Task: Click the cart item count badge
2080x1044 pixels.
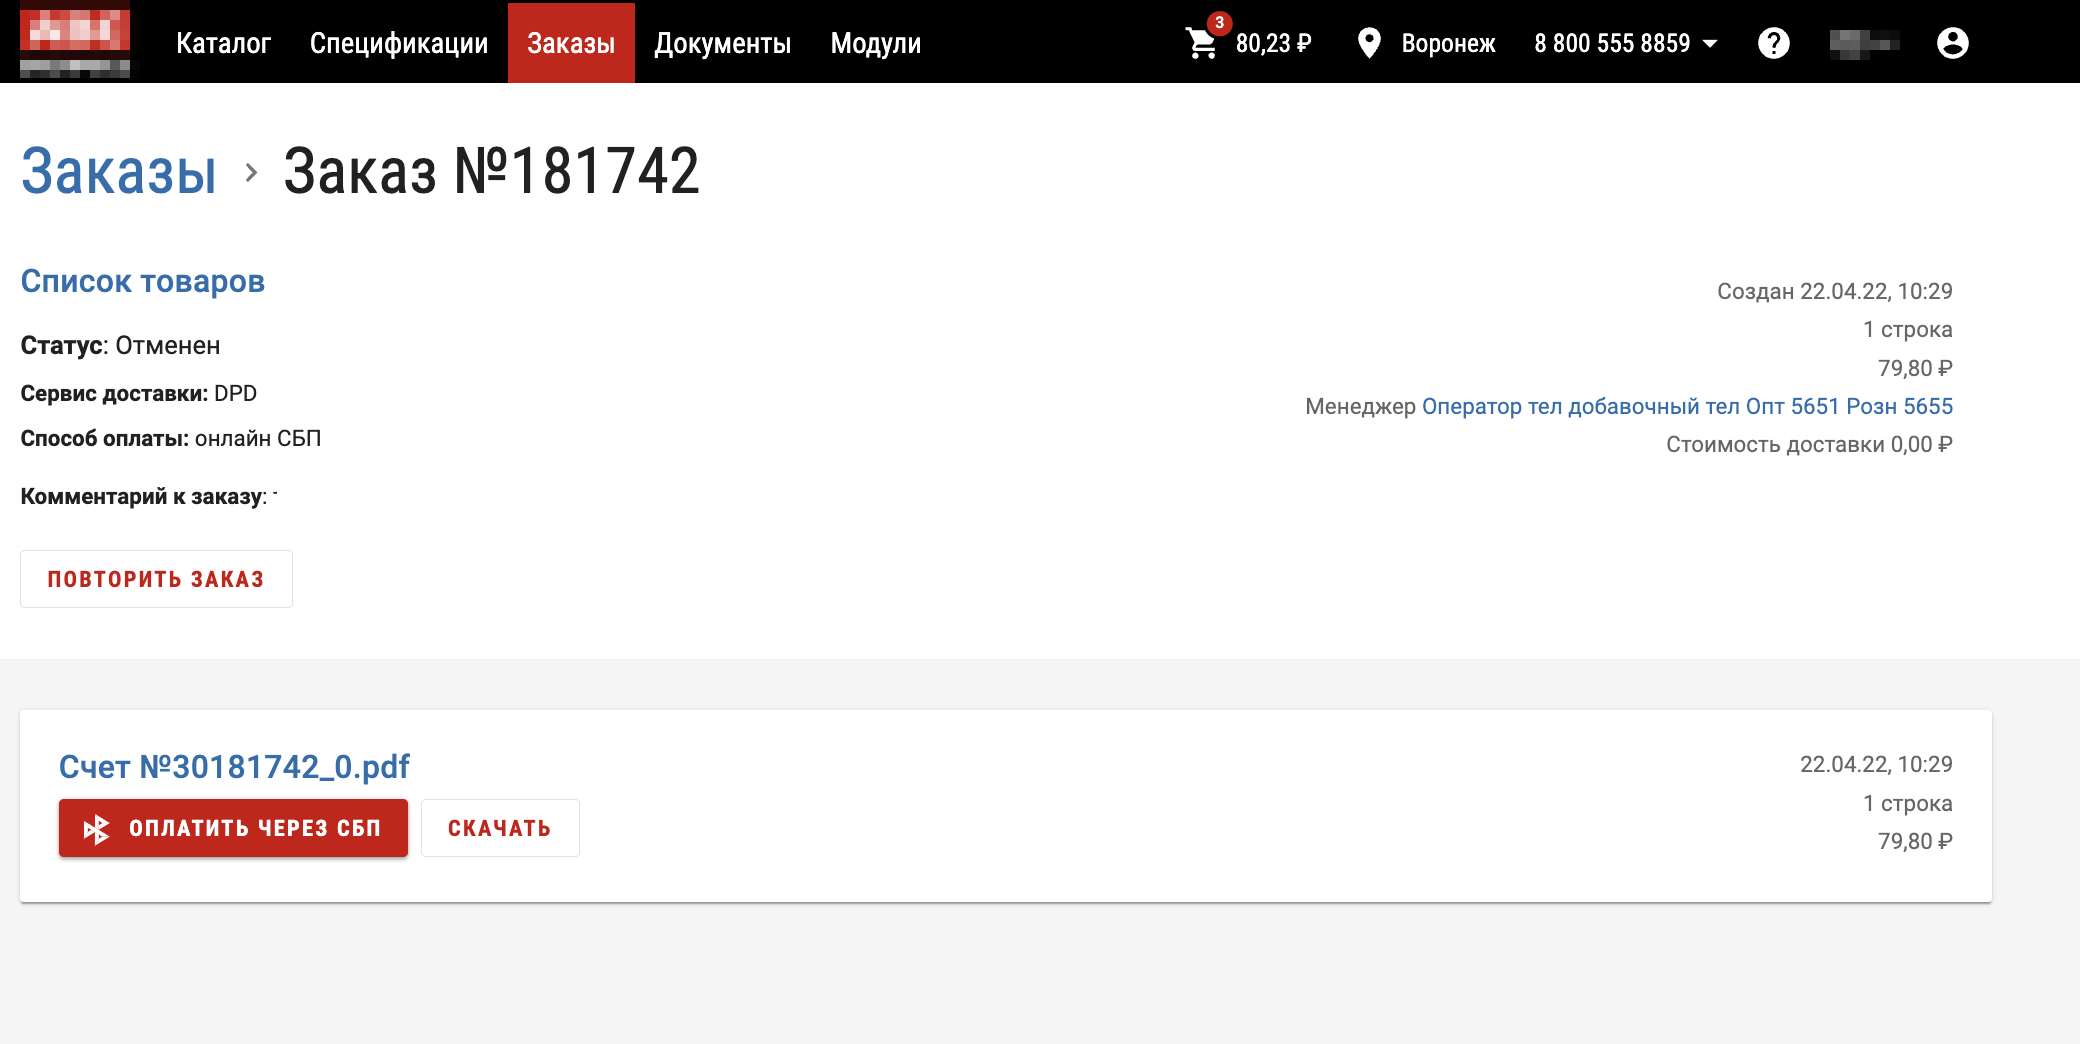Action: click(1219, 22)
